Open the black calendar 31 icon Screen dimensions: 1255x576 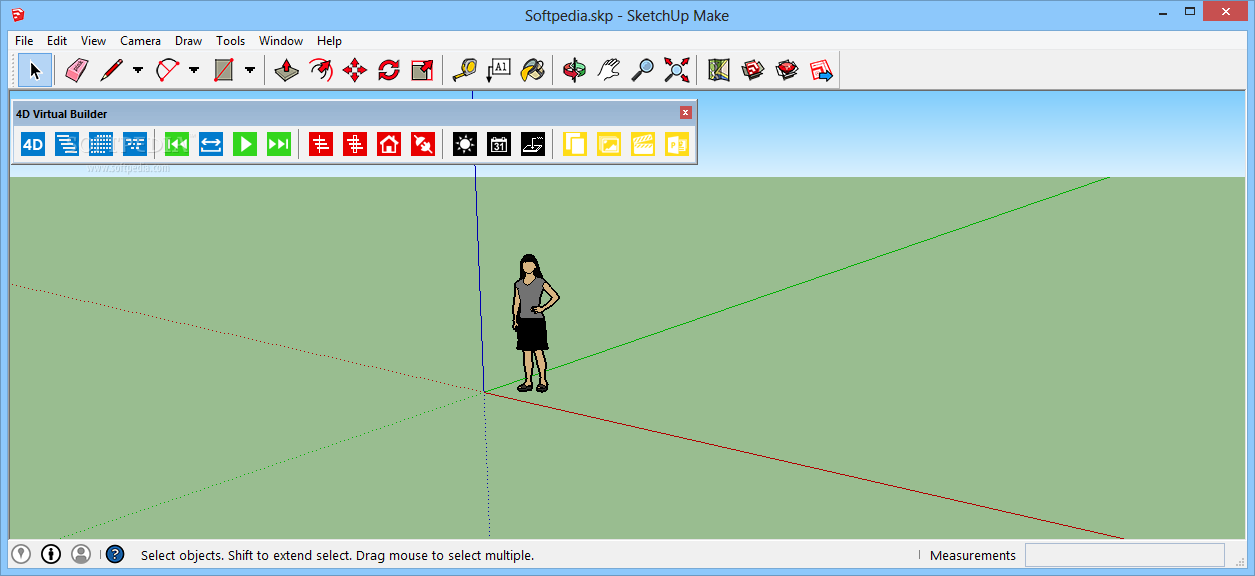(x=499, y=144)
